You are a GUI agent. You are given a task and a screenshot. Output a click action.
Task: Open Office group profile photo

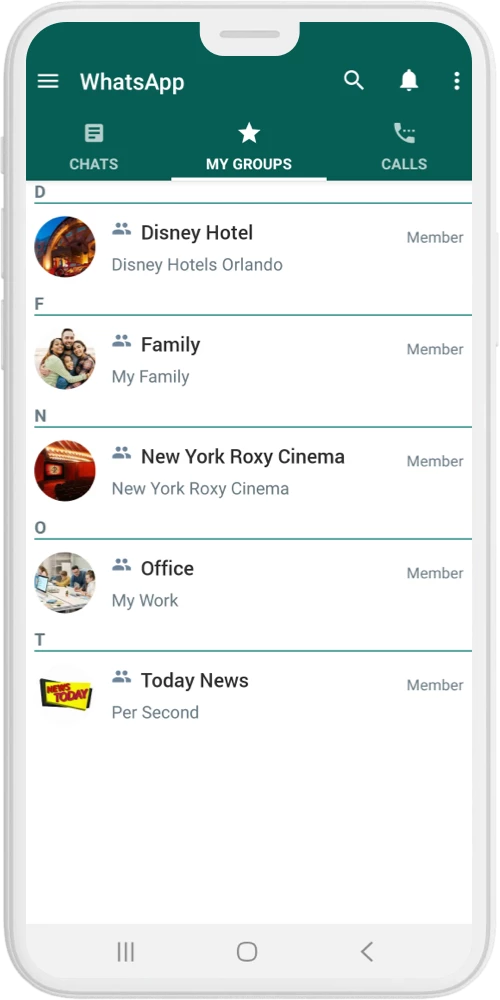(64, 582)
